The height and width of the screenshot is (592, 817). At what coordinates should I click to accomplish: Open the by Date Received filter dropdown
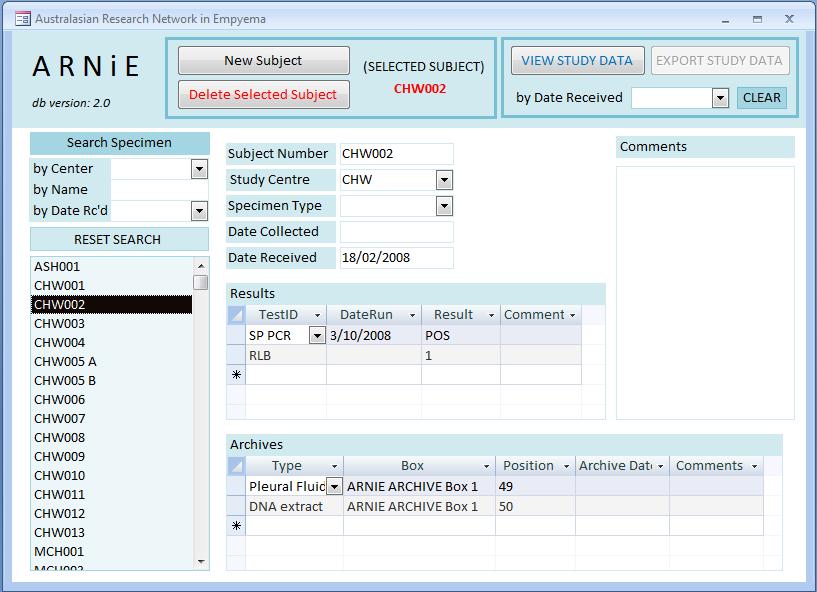coord(720,98)
